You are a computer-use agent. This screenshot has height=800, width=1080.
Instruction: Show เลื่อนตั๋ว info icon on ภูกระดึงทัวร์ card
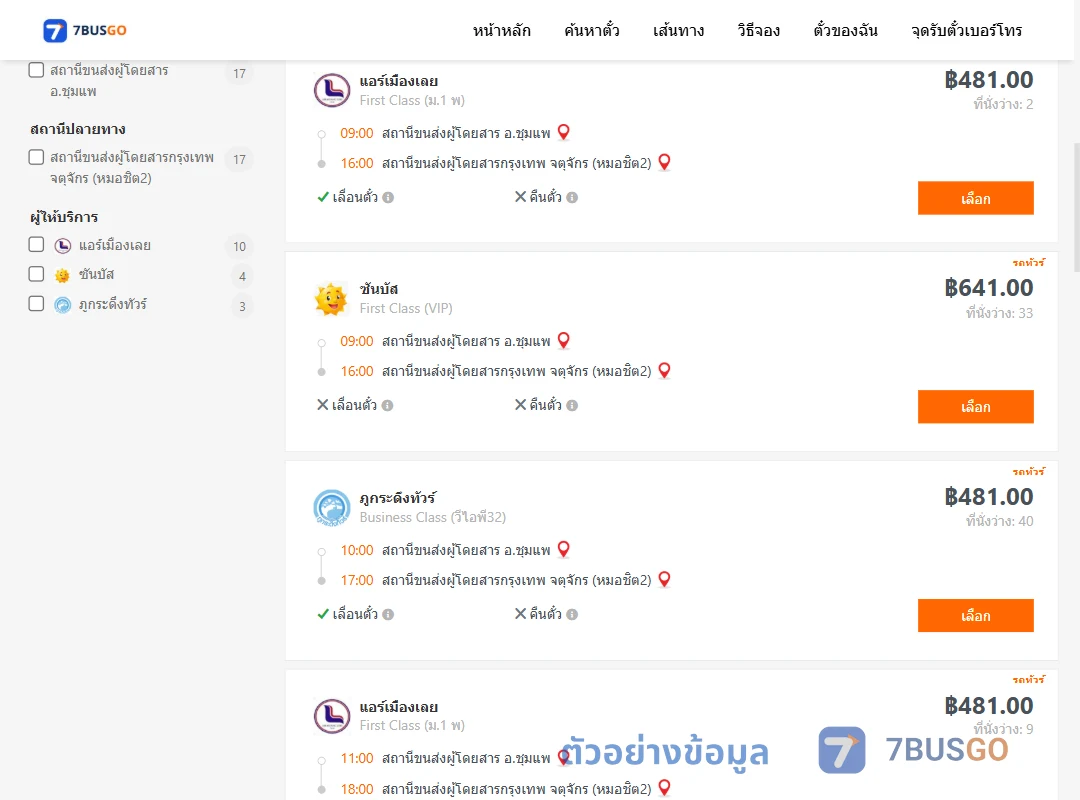pos(388,615)
